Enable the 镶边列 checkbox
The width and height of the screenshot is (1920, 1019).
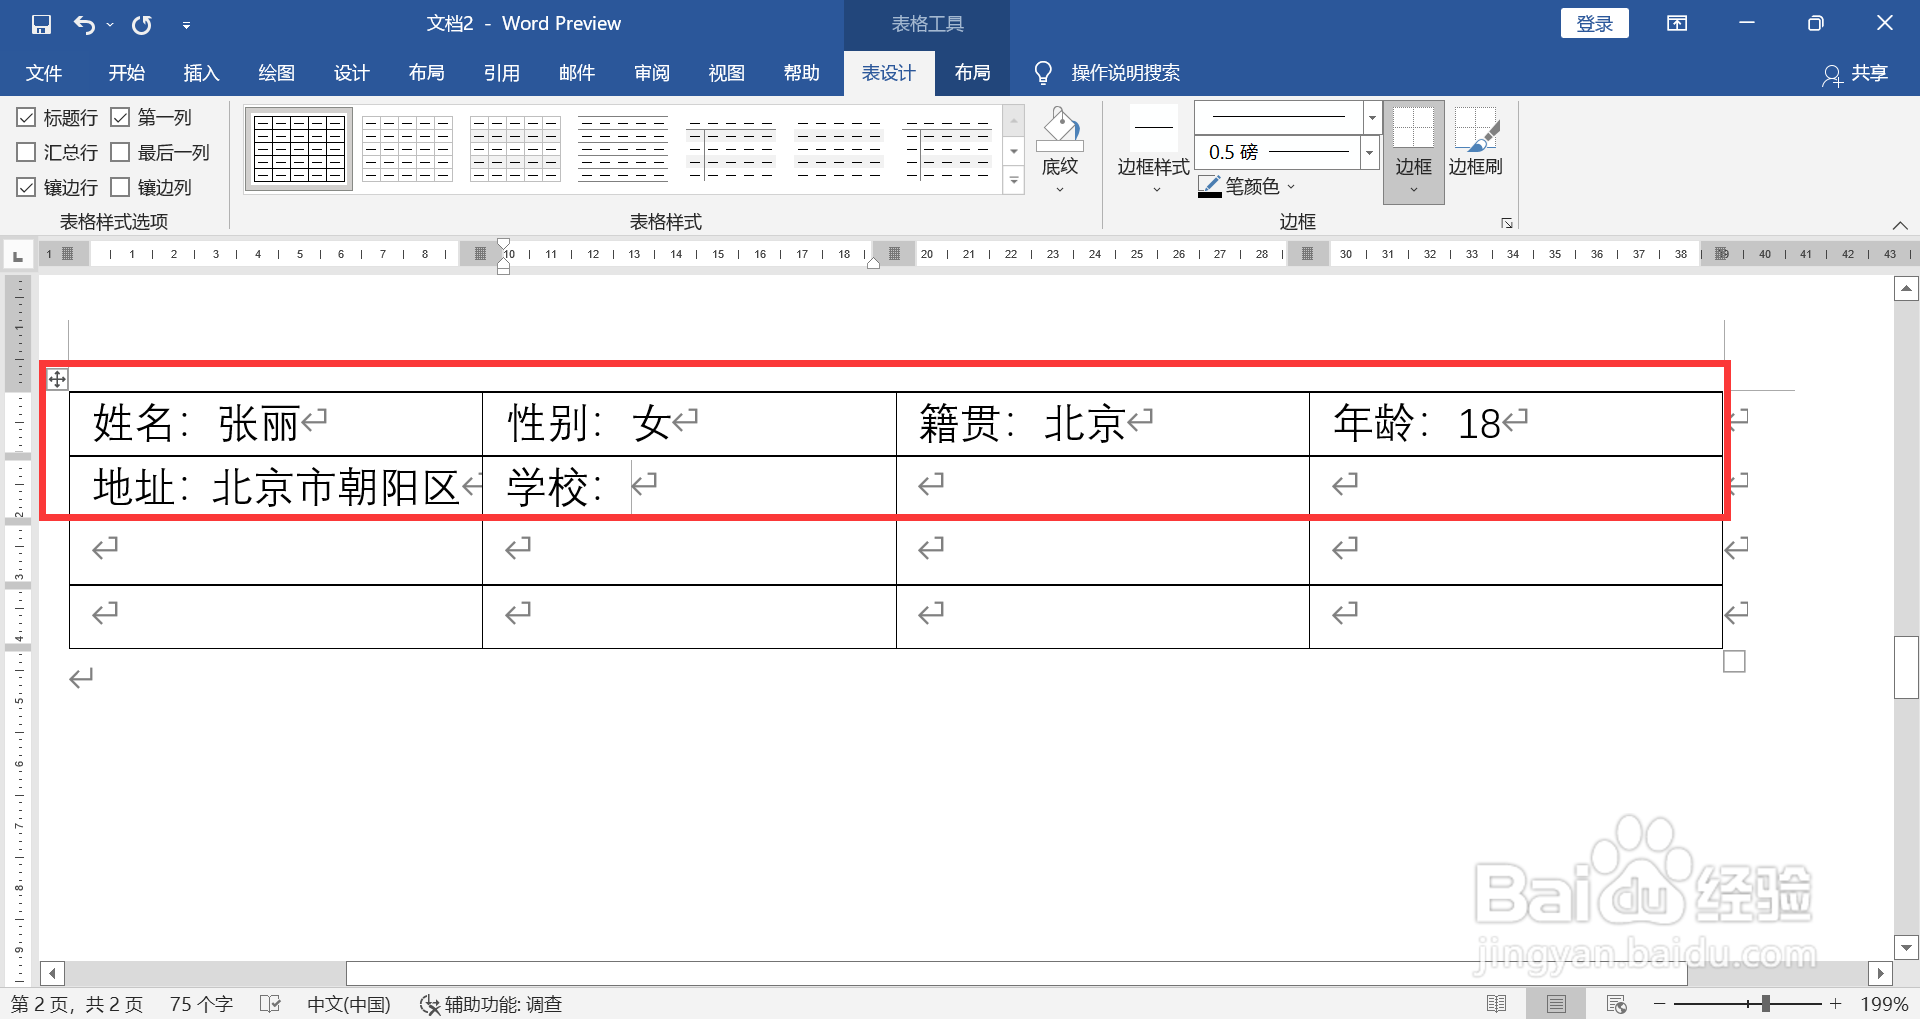(120, 187)
